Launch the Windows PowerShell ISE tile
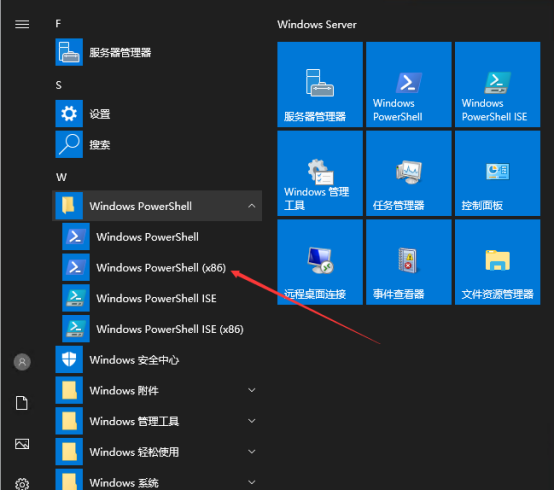Viewport: 554px width, 490px height. [x=497, y=84]
